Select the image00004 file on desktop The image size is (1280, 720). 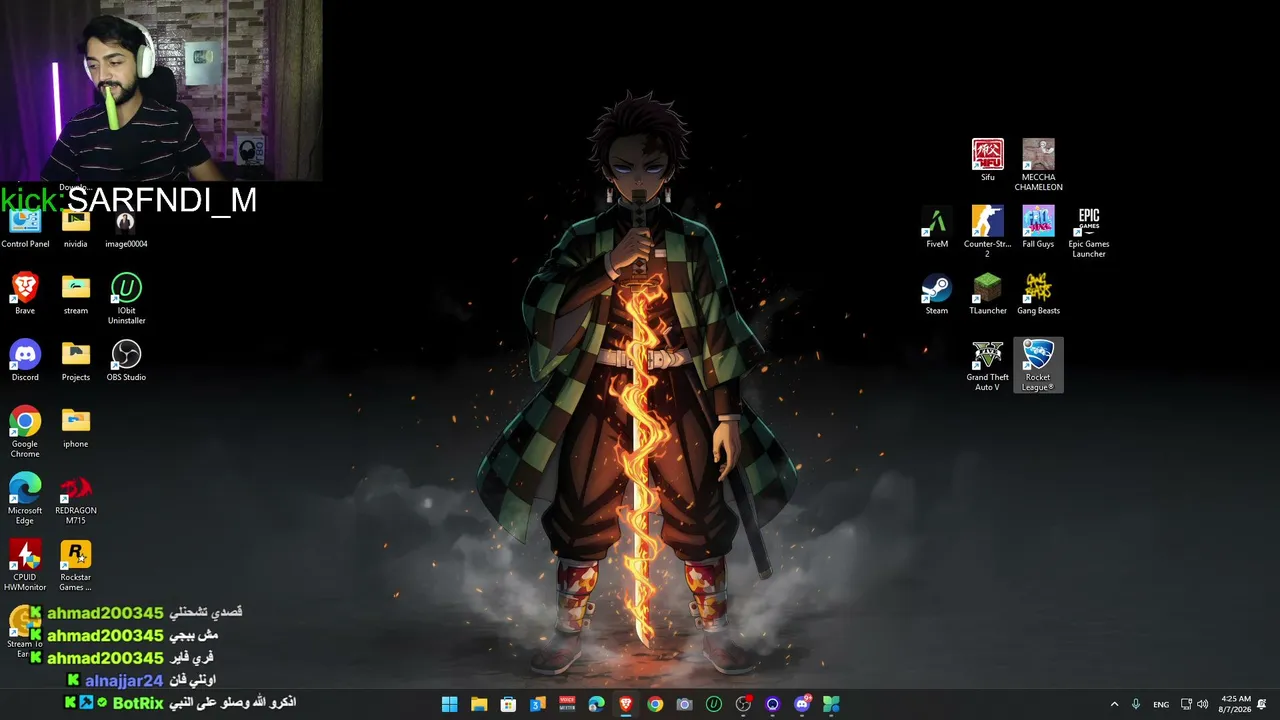point(126,229)
